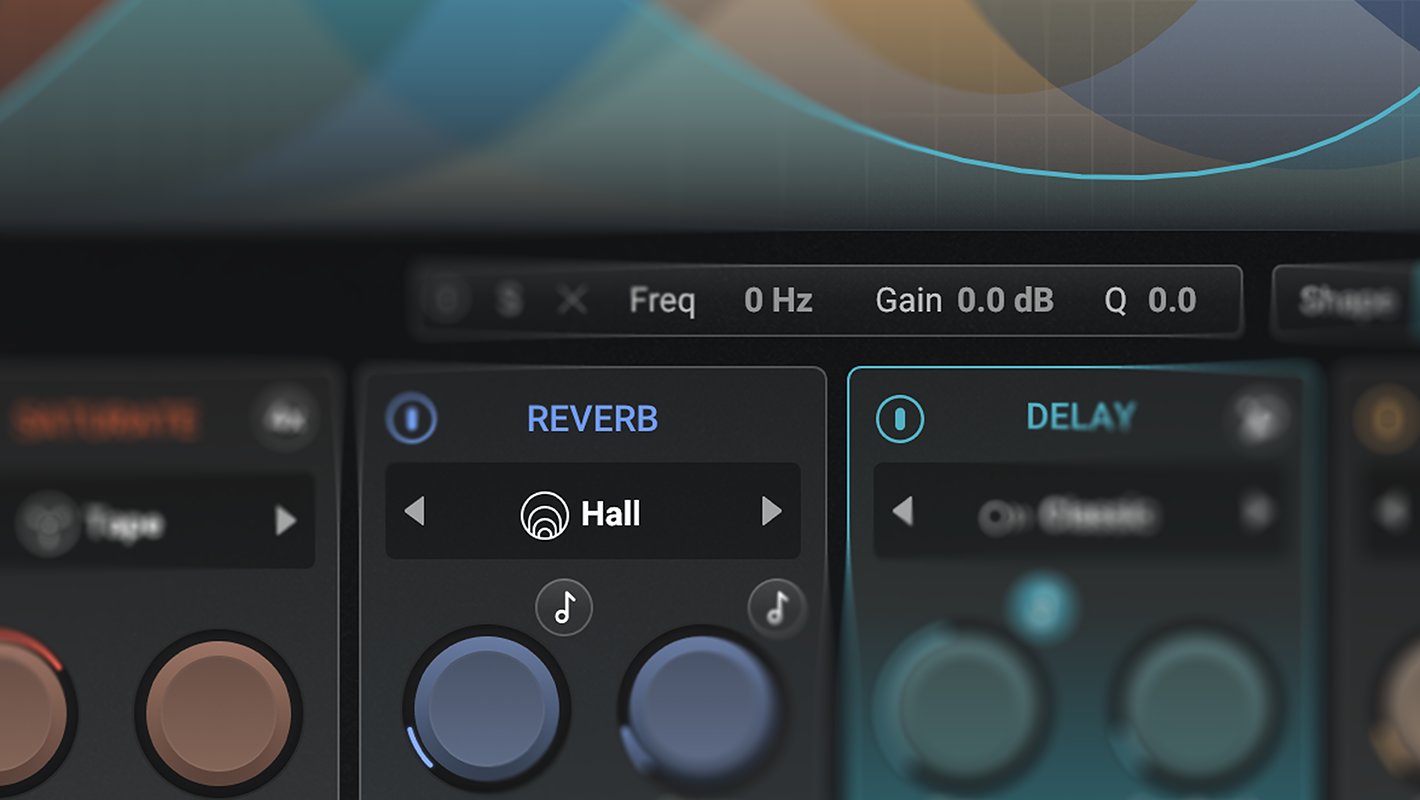The height and width of the screenshot is (800, 1420).
Task: Solo the EQ band with the S icon
Action: pos(510,300)
